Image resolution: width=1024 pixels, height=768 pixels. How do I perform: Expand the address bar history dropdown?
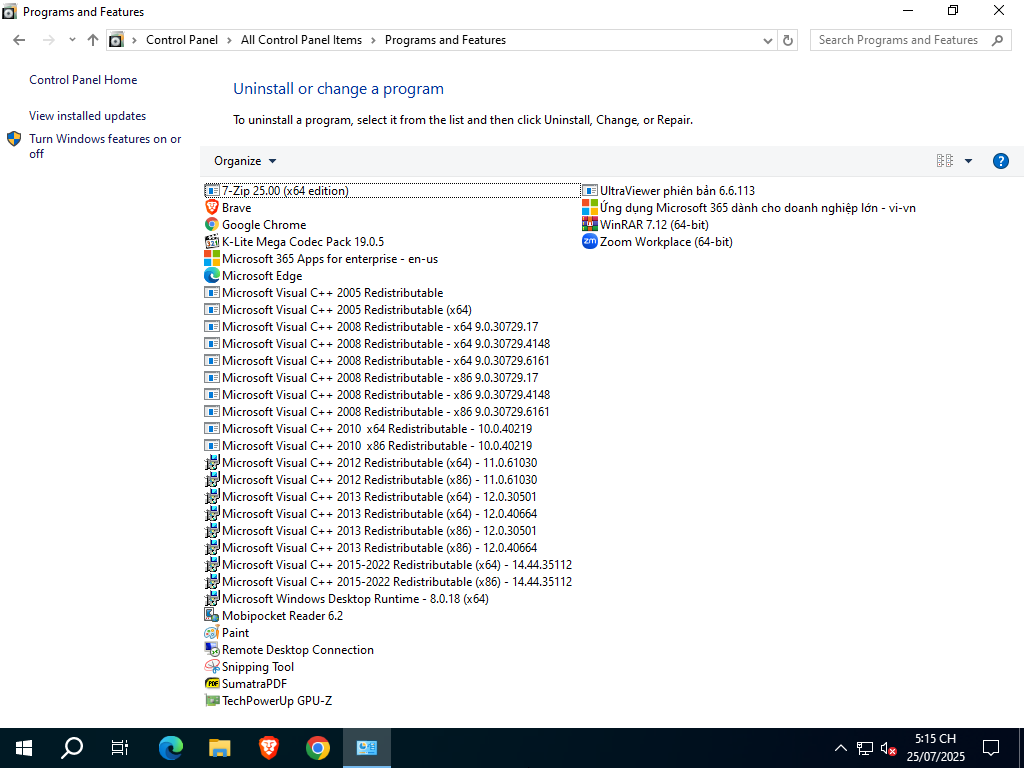(x=766, y=40)
